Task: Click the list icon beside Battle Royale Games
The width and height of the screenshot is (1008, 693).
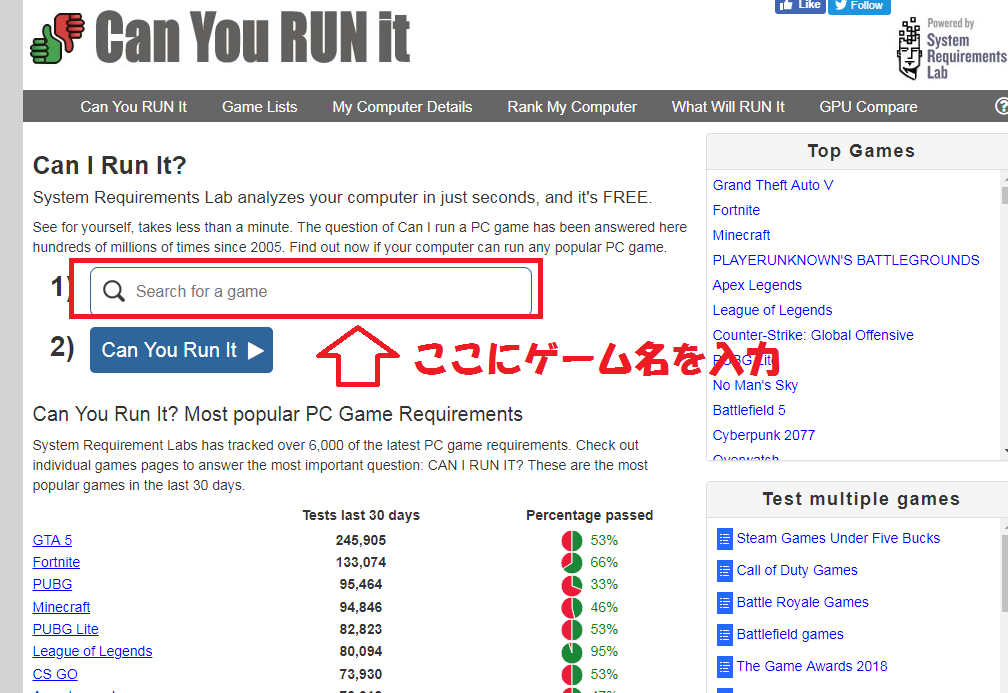Action: [x=724, y=603]
